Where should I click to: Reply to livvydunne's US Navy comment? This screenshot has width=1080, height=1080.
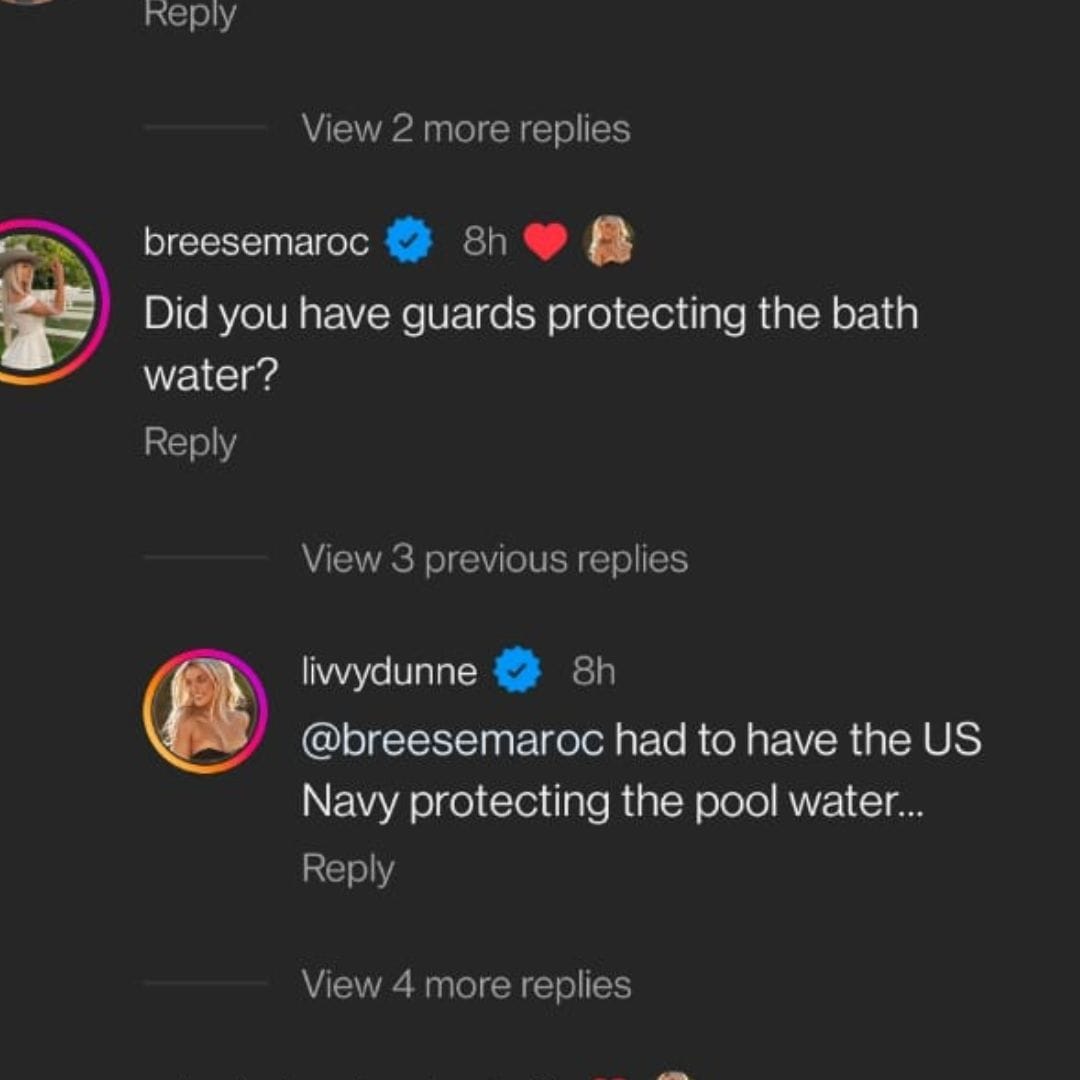[348, 869]
